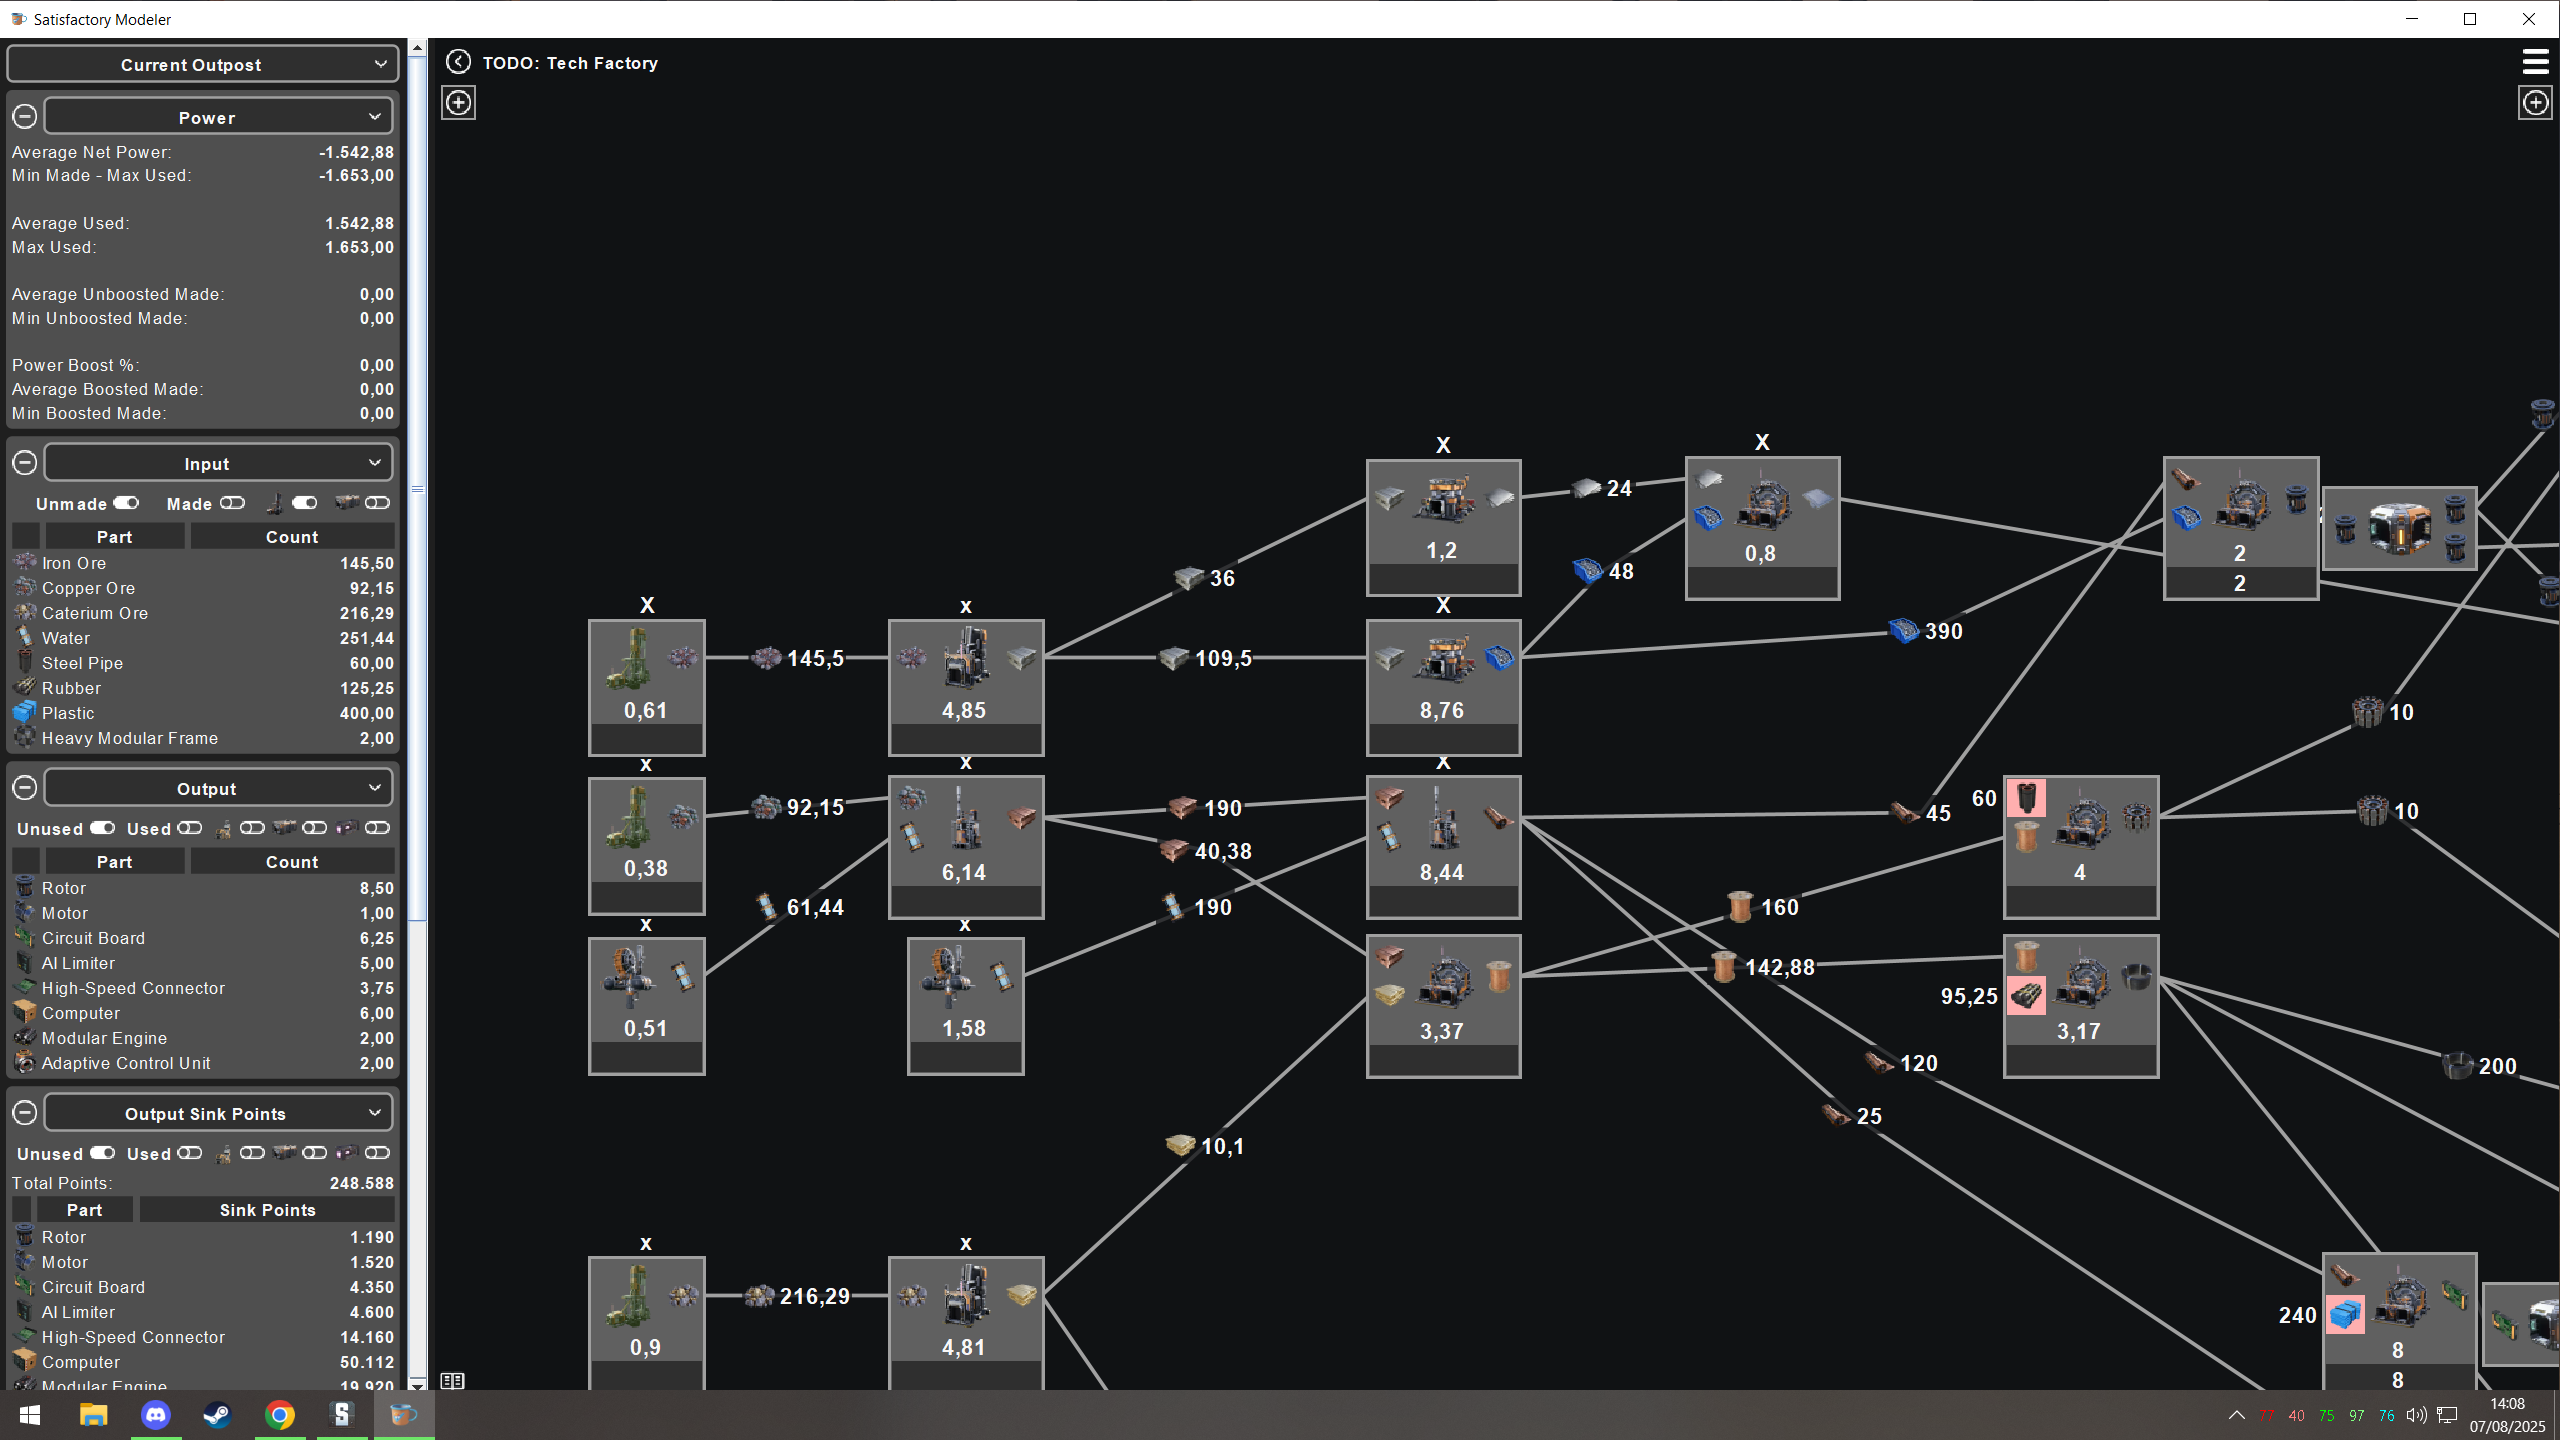Click the Iron Ore icon in the Input list

(25, 563)
